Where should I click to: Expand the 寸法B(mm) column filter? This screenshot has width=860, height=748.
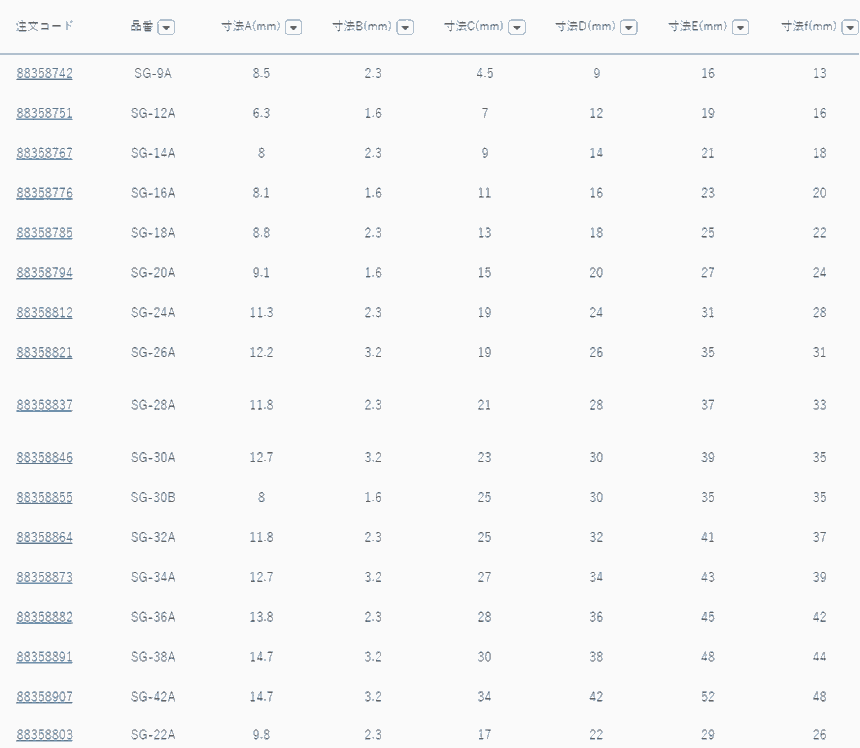pos(405,27)
